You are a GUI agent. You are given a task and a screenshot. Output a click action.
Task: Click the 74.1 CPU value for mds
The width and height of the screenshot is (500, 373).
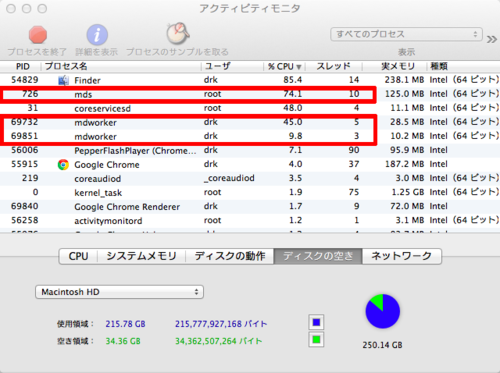point(293,94)
